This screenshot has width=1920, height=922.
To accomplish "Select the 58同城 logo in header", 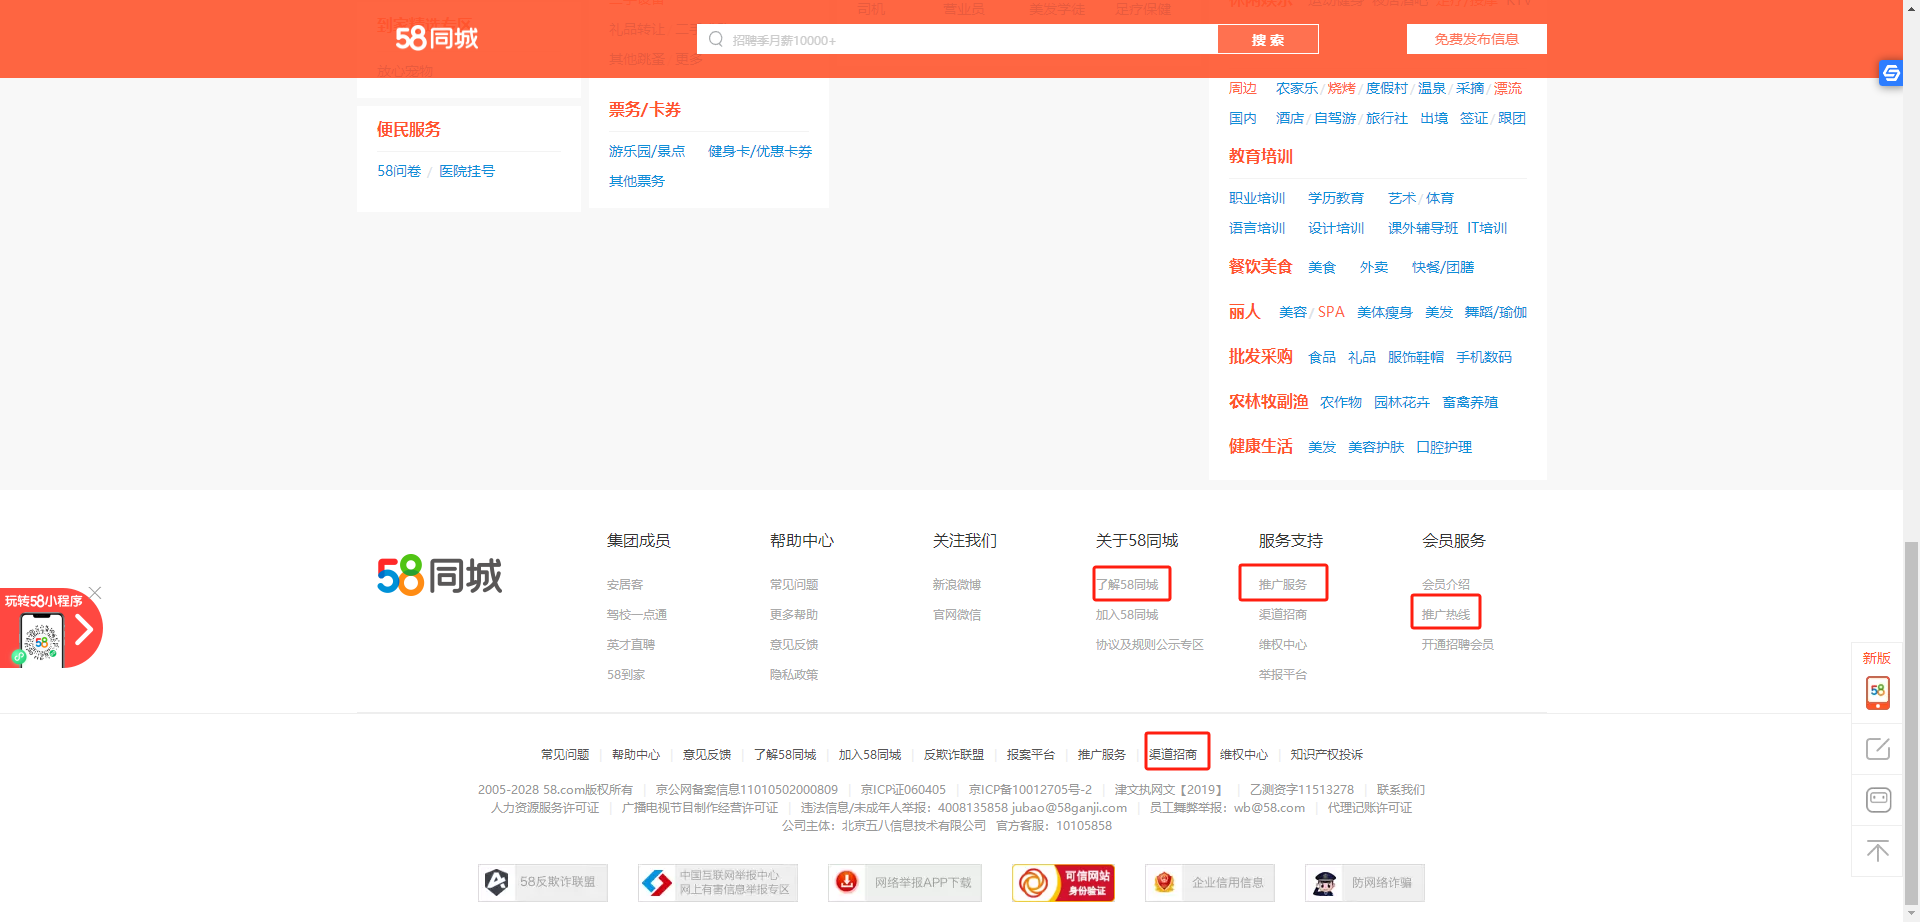I will (432, 38).
